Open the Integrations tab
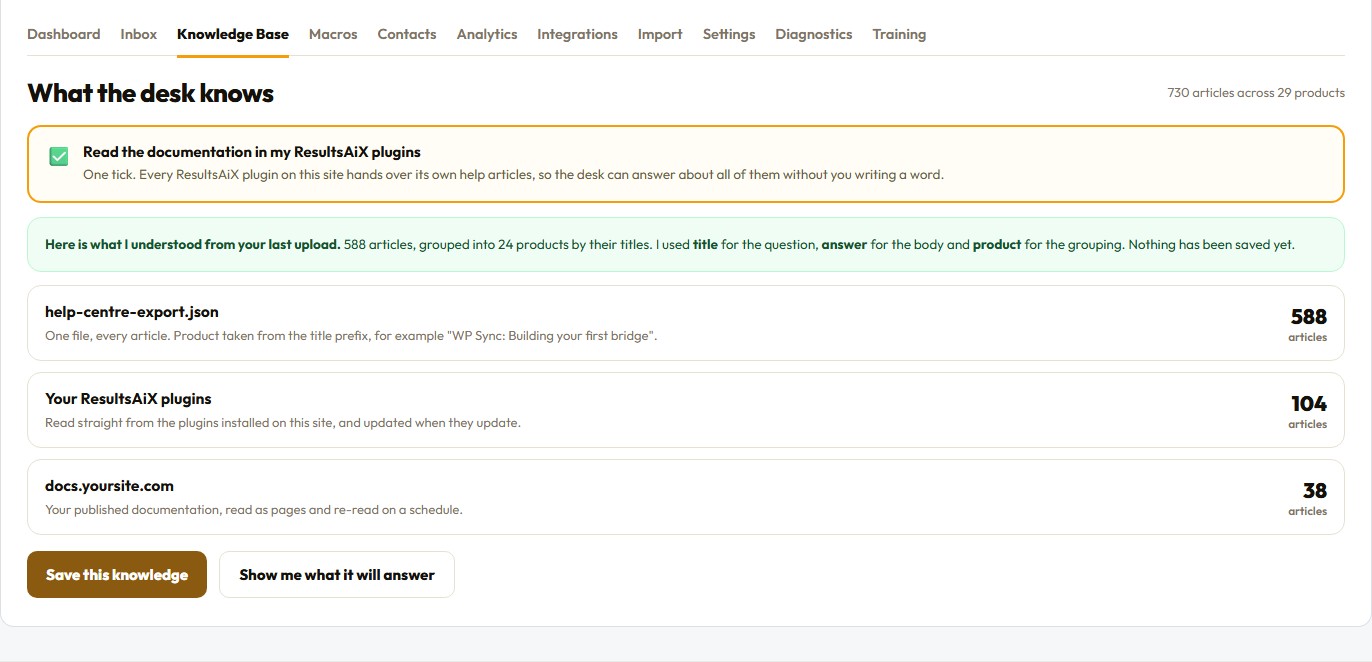The height and width of the screenshot is (662, 1372). click(x=577, y=34)
